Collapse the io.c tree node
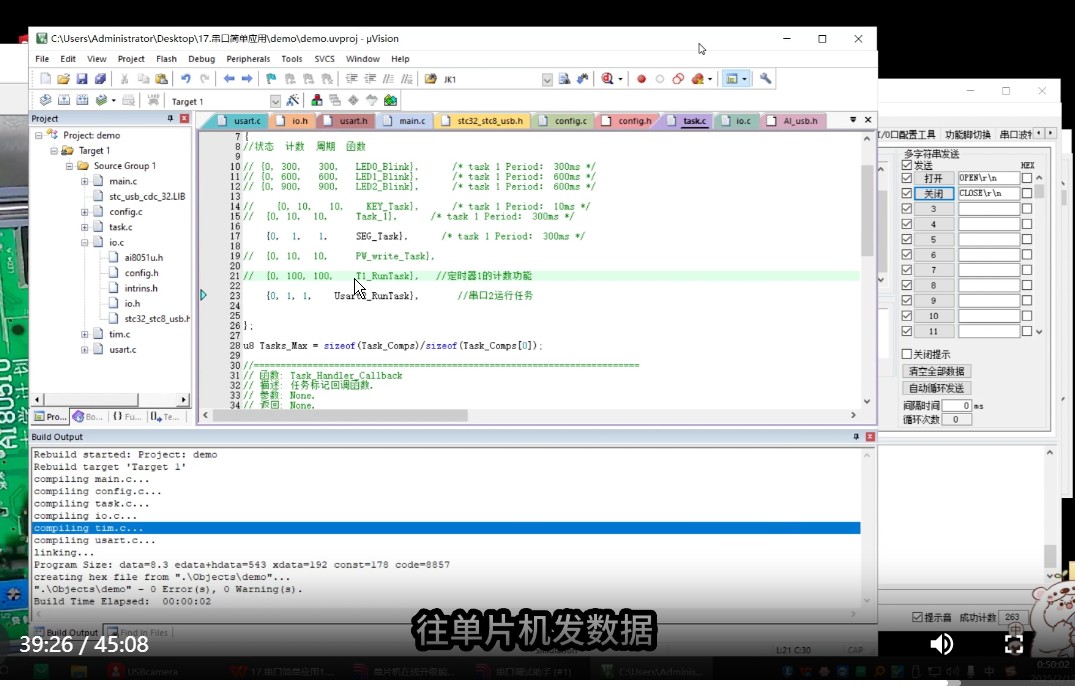The height and width of the screenshot is (686, 1075). (85, 241)
